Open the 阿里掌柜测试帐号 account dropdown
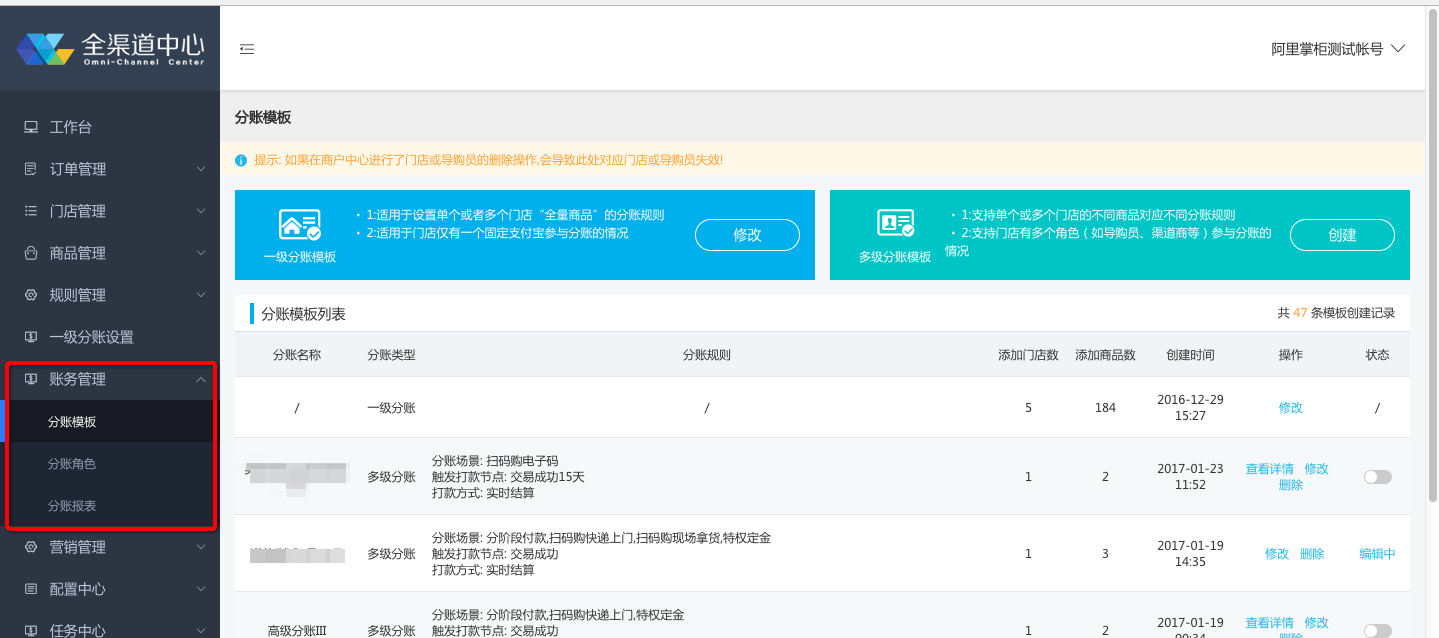Screen dimensions: 1439x638 coord(1338,49)
